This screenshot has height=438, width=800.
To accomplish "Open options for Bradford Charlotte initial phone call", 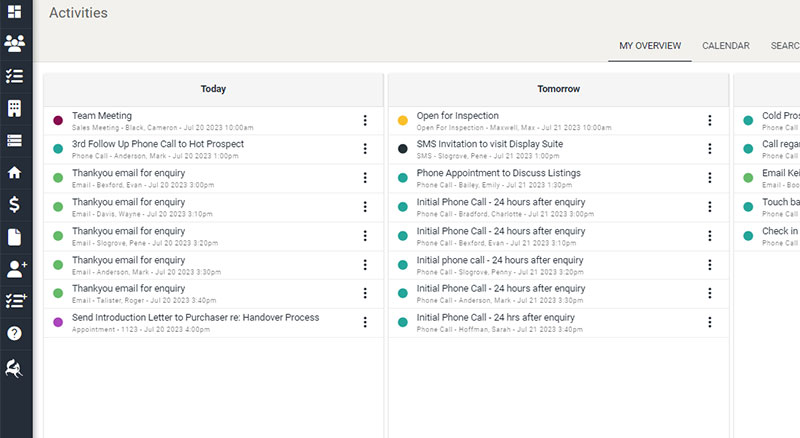I will pos(710,207).
